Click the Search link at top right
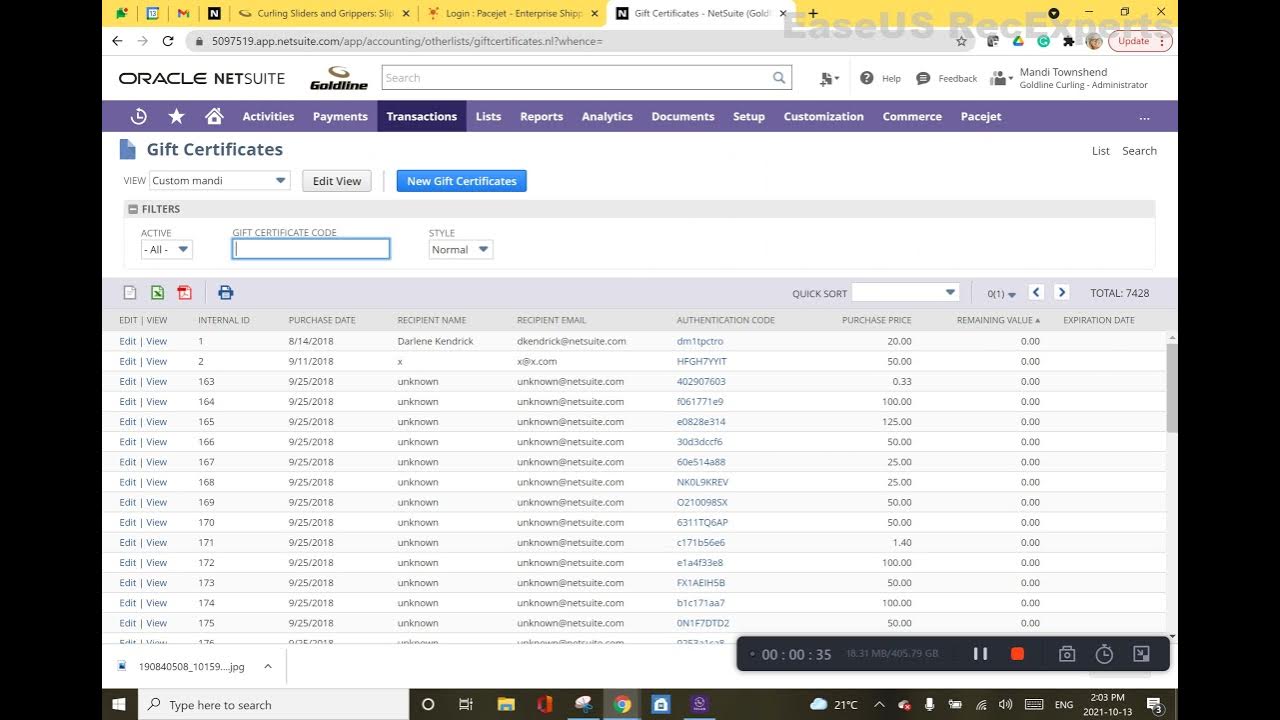This screenshot has width=1280, height=720. (x=1139, y=151)
